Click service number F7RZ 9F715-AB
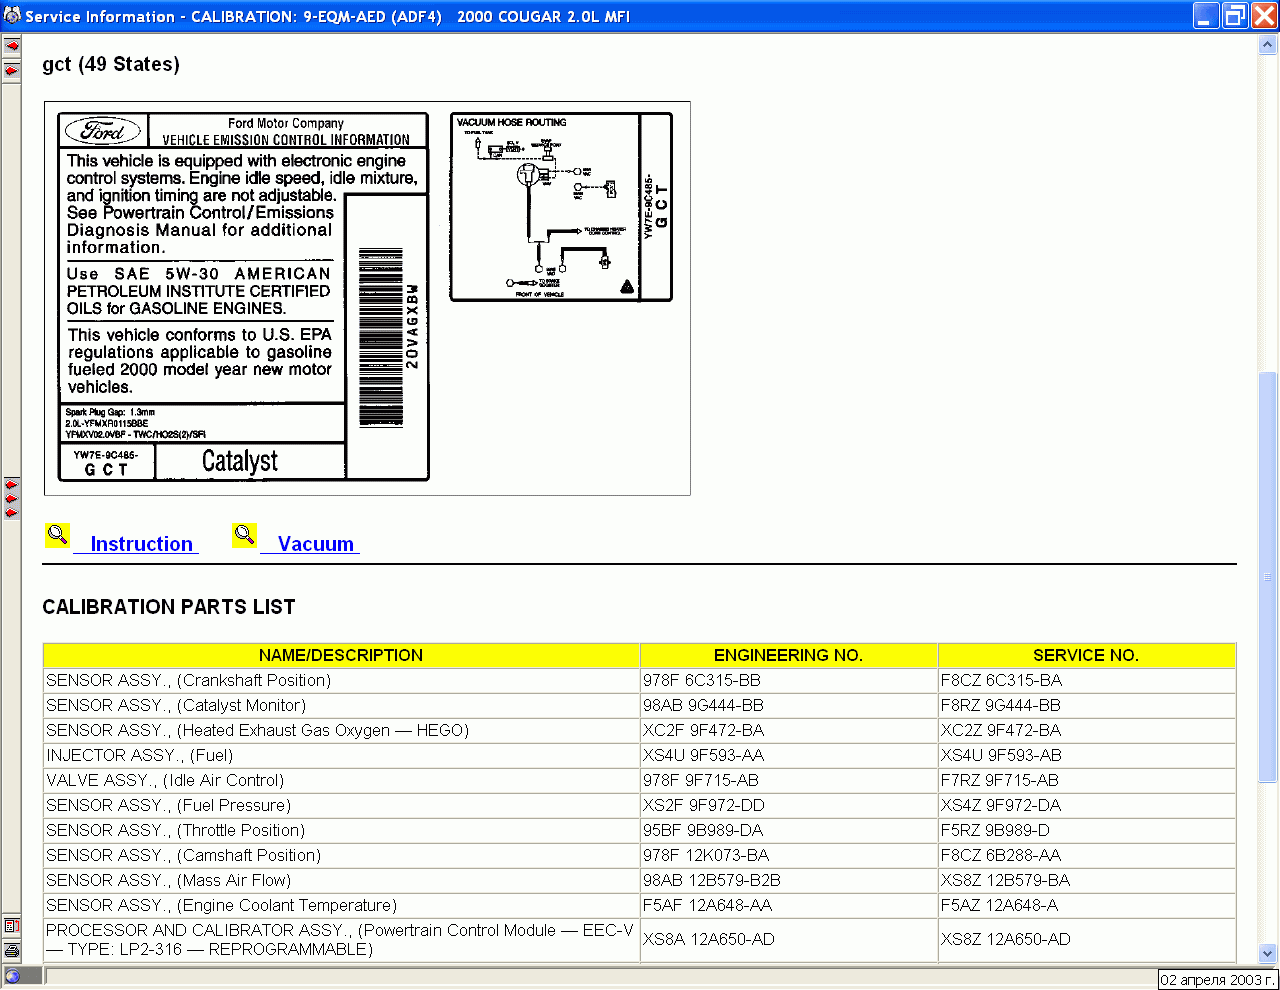This screenshot has width=1280, height=990. pos(1000,780)
